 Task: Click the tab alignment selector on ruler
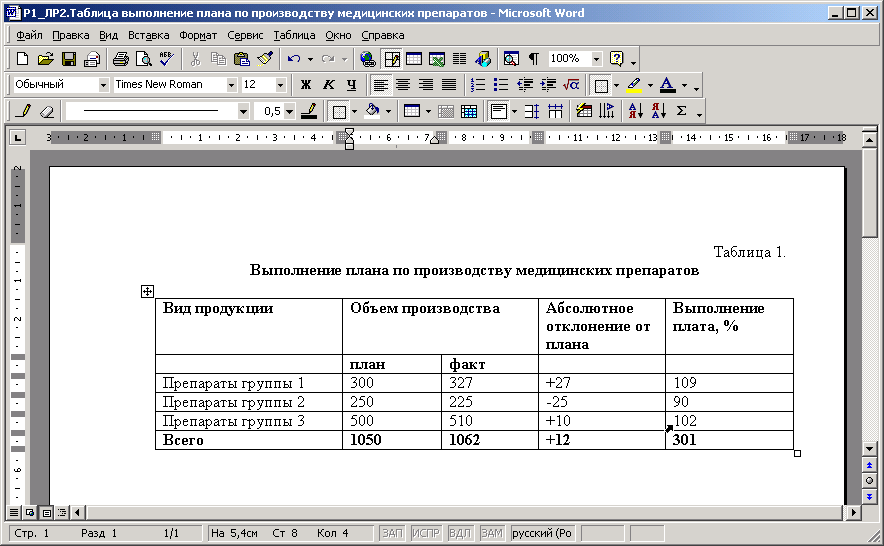pyautogui.click(x=18, y=137)
